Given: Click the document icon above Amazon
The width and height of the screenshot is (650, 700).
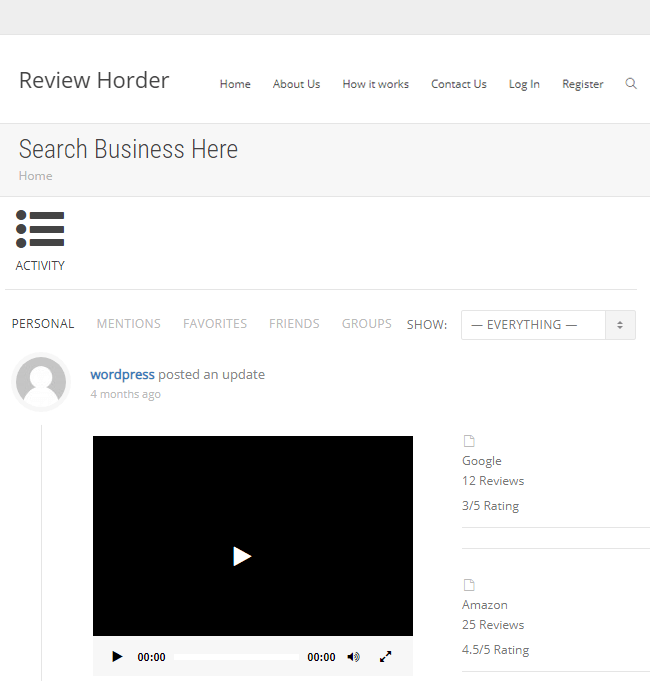Looking at the screenshot, I should point(469,585).
